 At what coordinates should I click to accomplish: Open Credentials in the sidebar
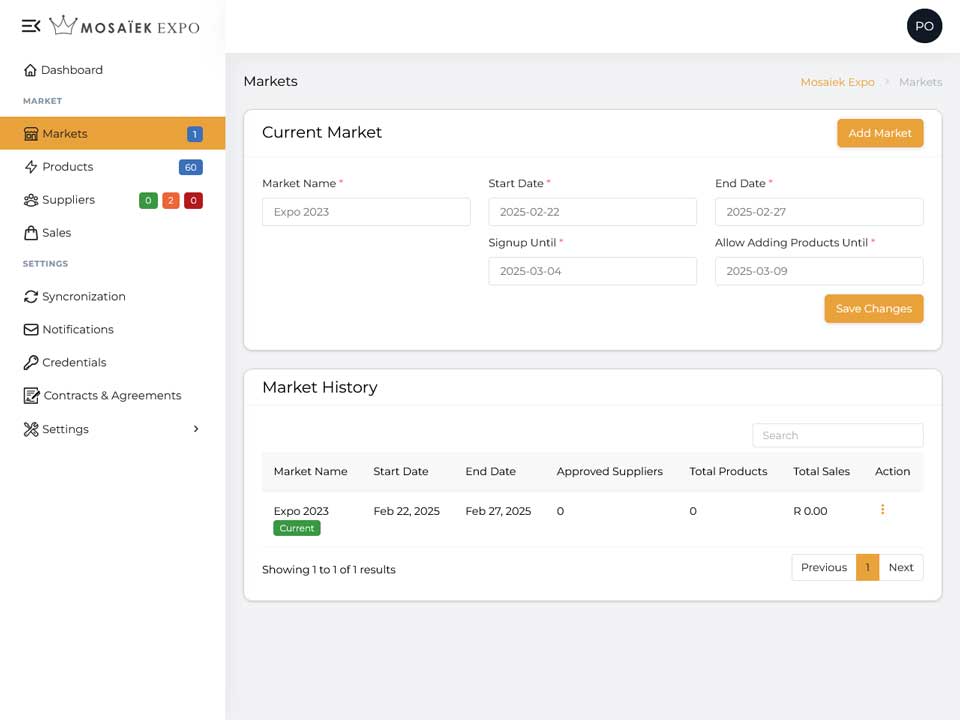pos(113,362)
